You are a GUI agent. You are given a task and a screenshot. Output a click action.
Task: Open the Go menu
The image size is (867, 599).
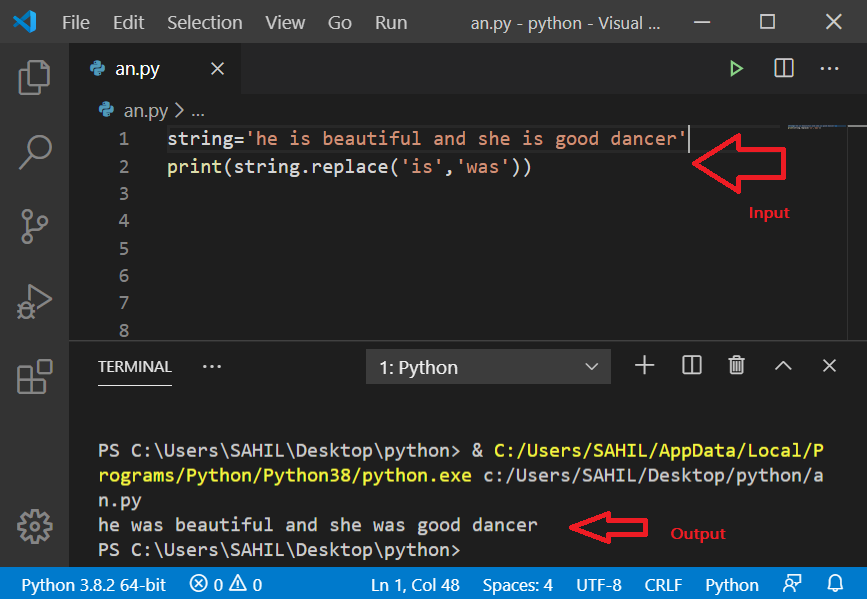[340, 23]
